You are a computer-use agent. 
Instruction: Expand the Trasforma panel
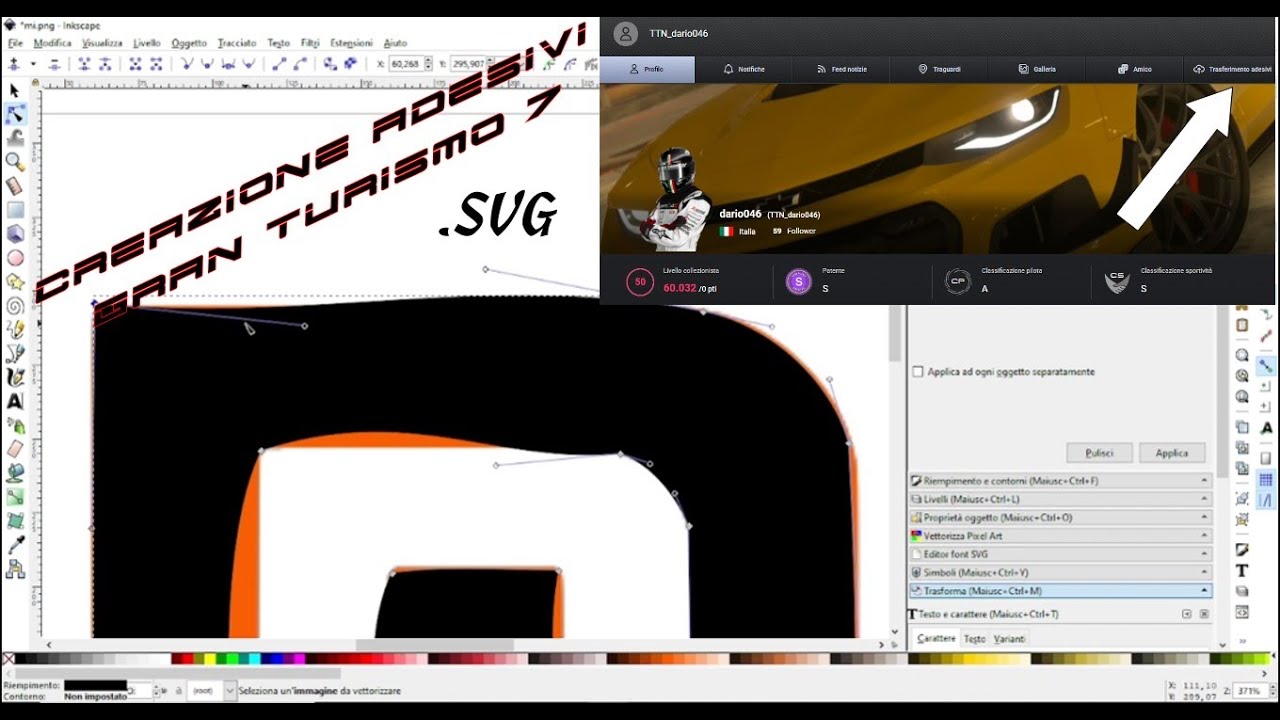pos(1060,591)
